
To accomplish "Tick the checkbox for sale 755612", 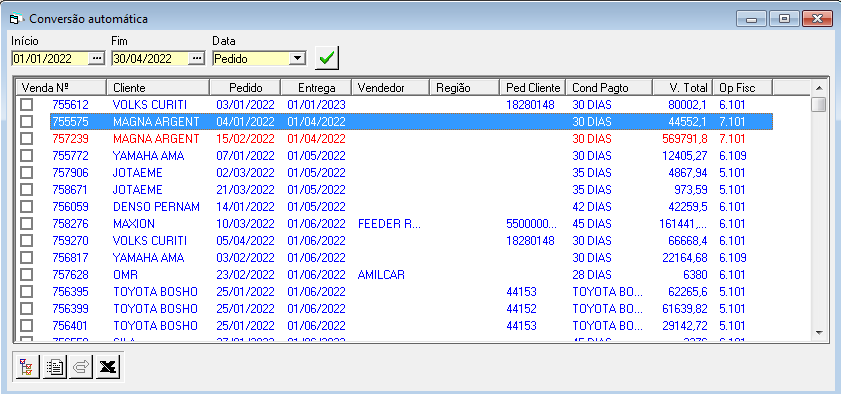I will pos(26,105).
